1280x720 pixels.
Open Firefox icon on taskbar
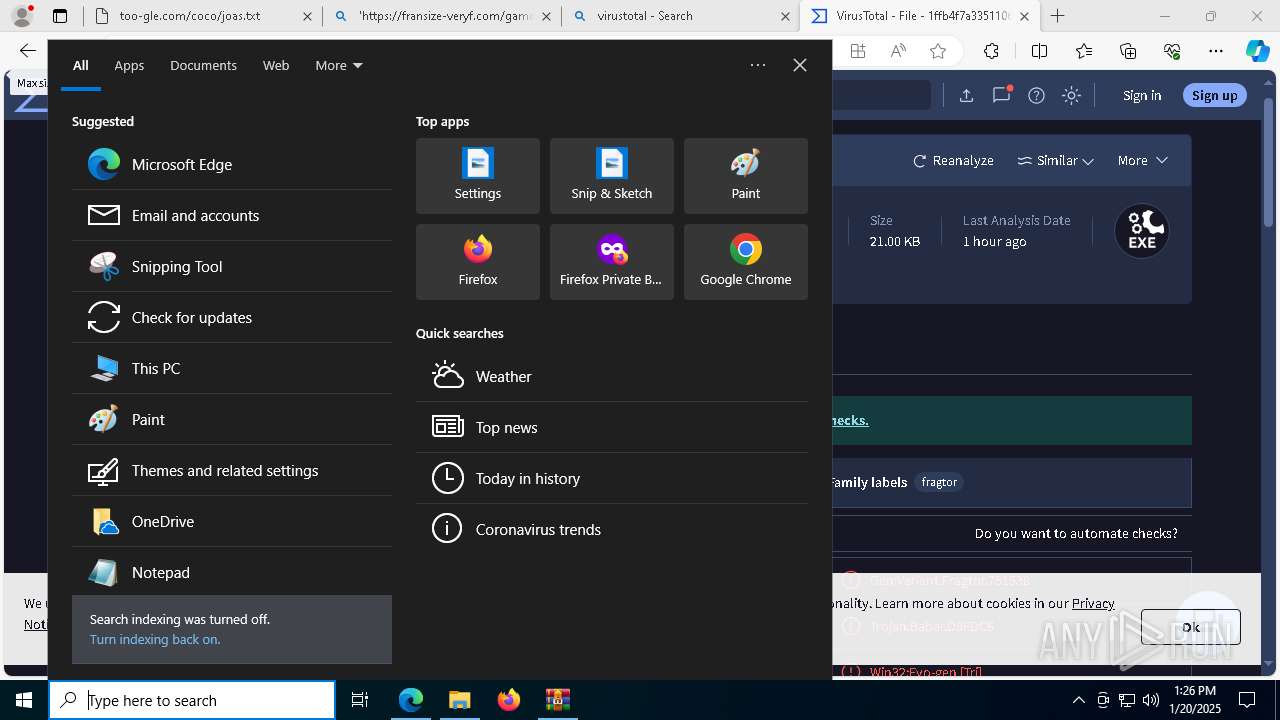[x=509, y=700]
